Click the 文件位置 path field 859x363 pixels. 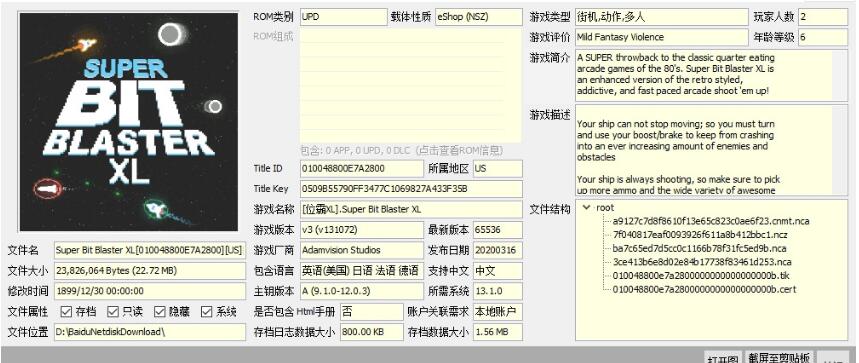150,332
